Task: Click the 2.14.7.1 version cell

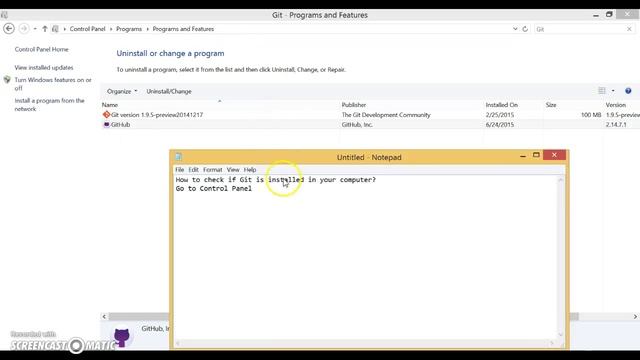Action: click(616, 125)
